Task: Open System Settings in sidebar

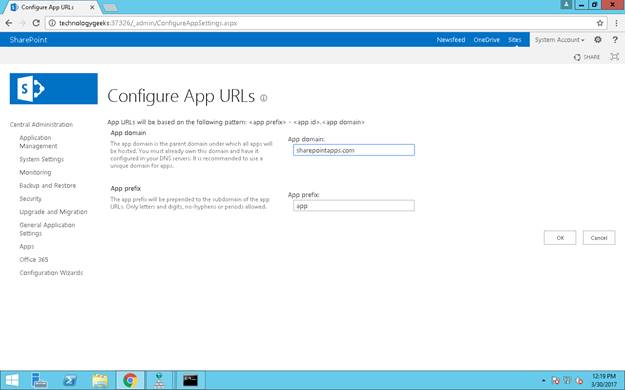Action: click(41, 159)
